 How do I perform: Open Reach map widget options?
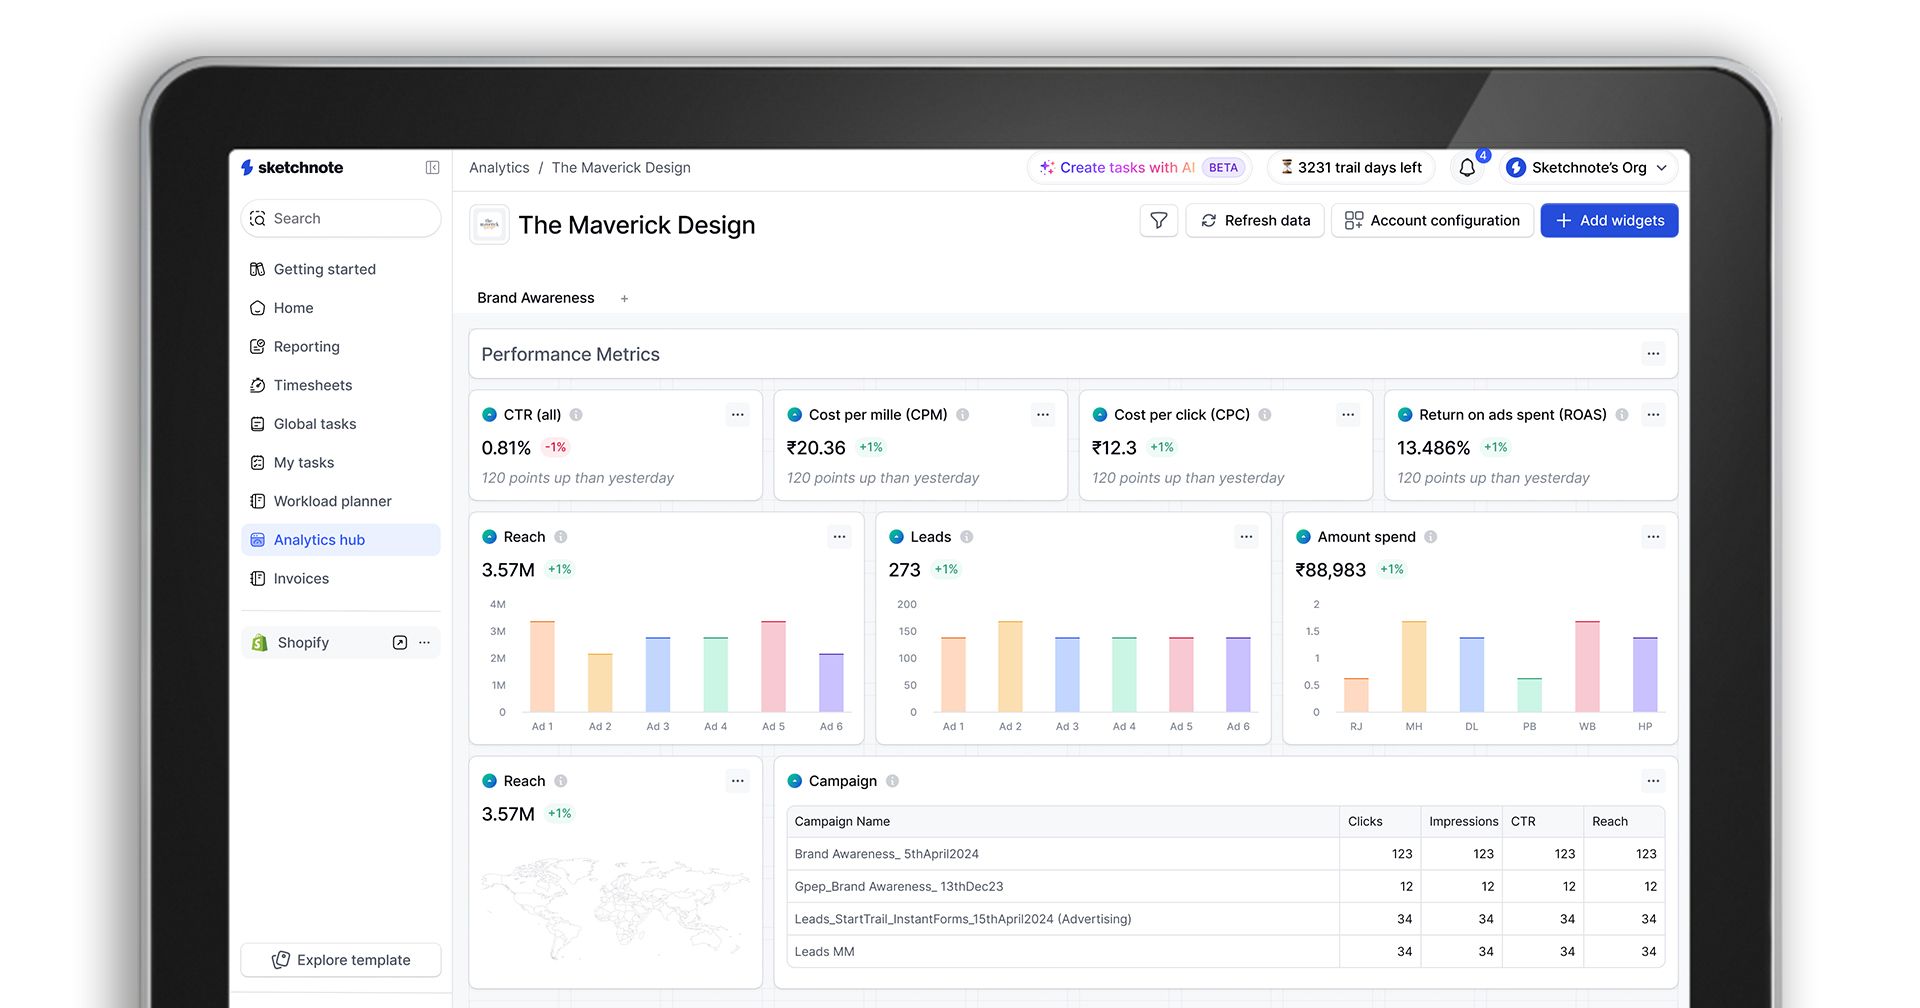pos(737,781)
